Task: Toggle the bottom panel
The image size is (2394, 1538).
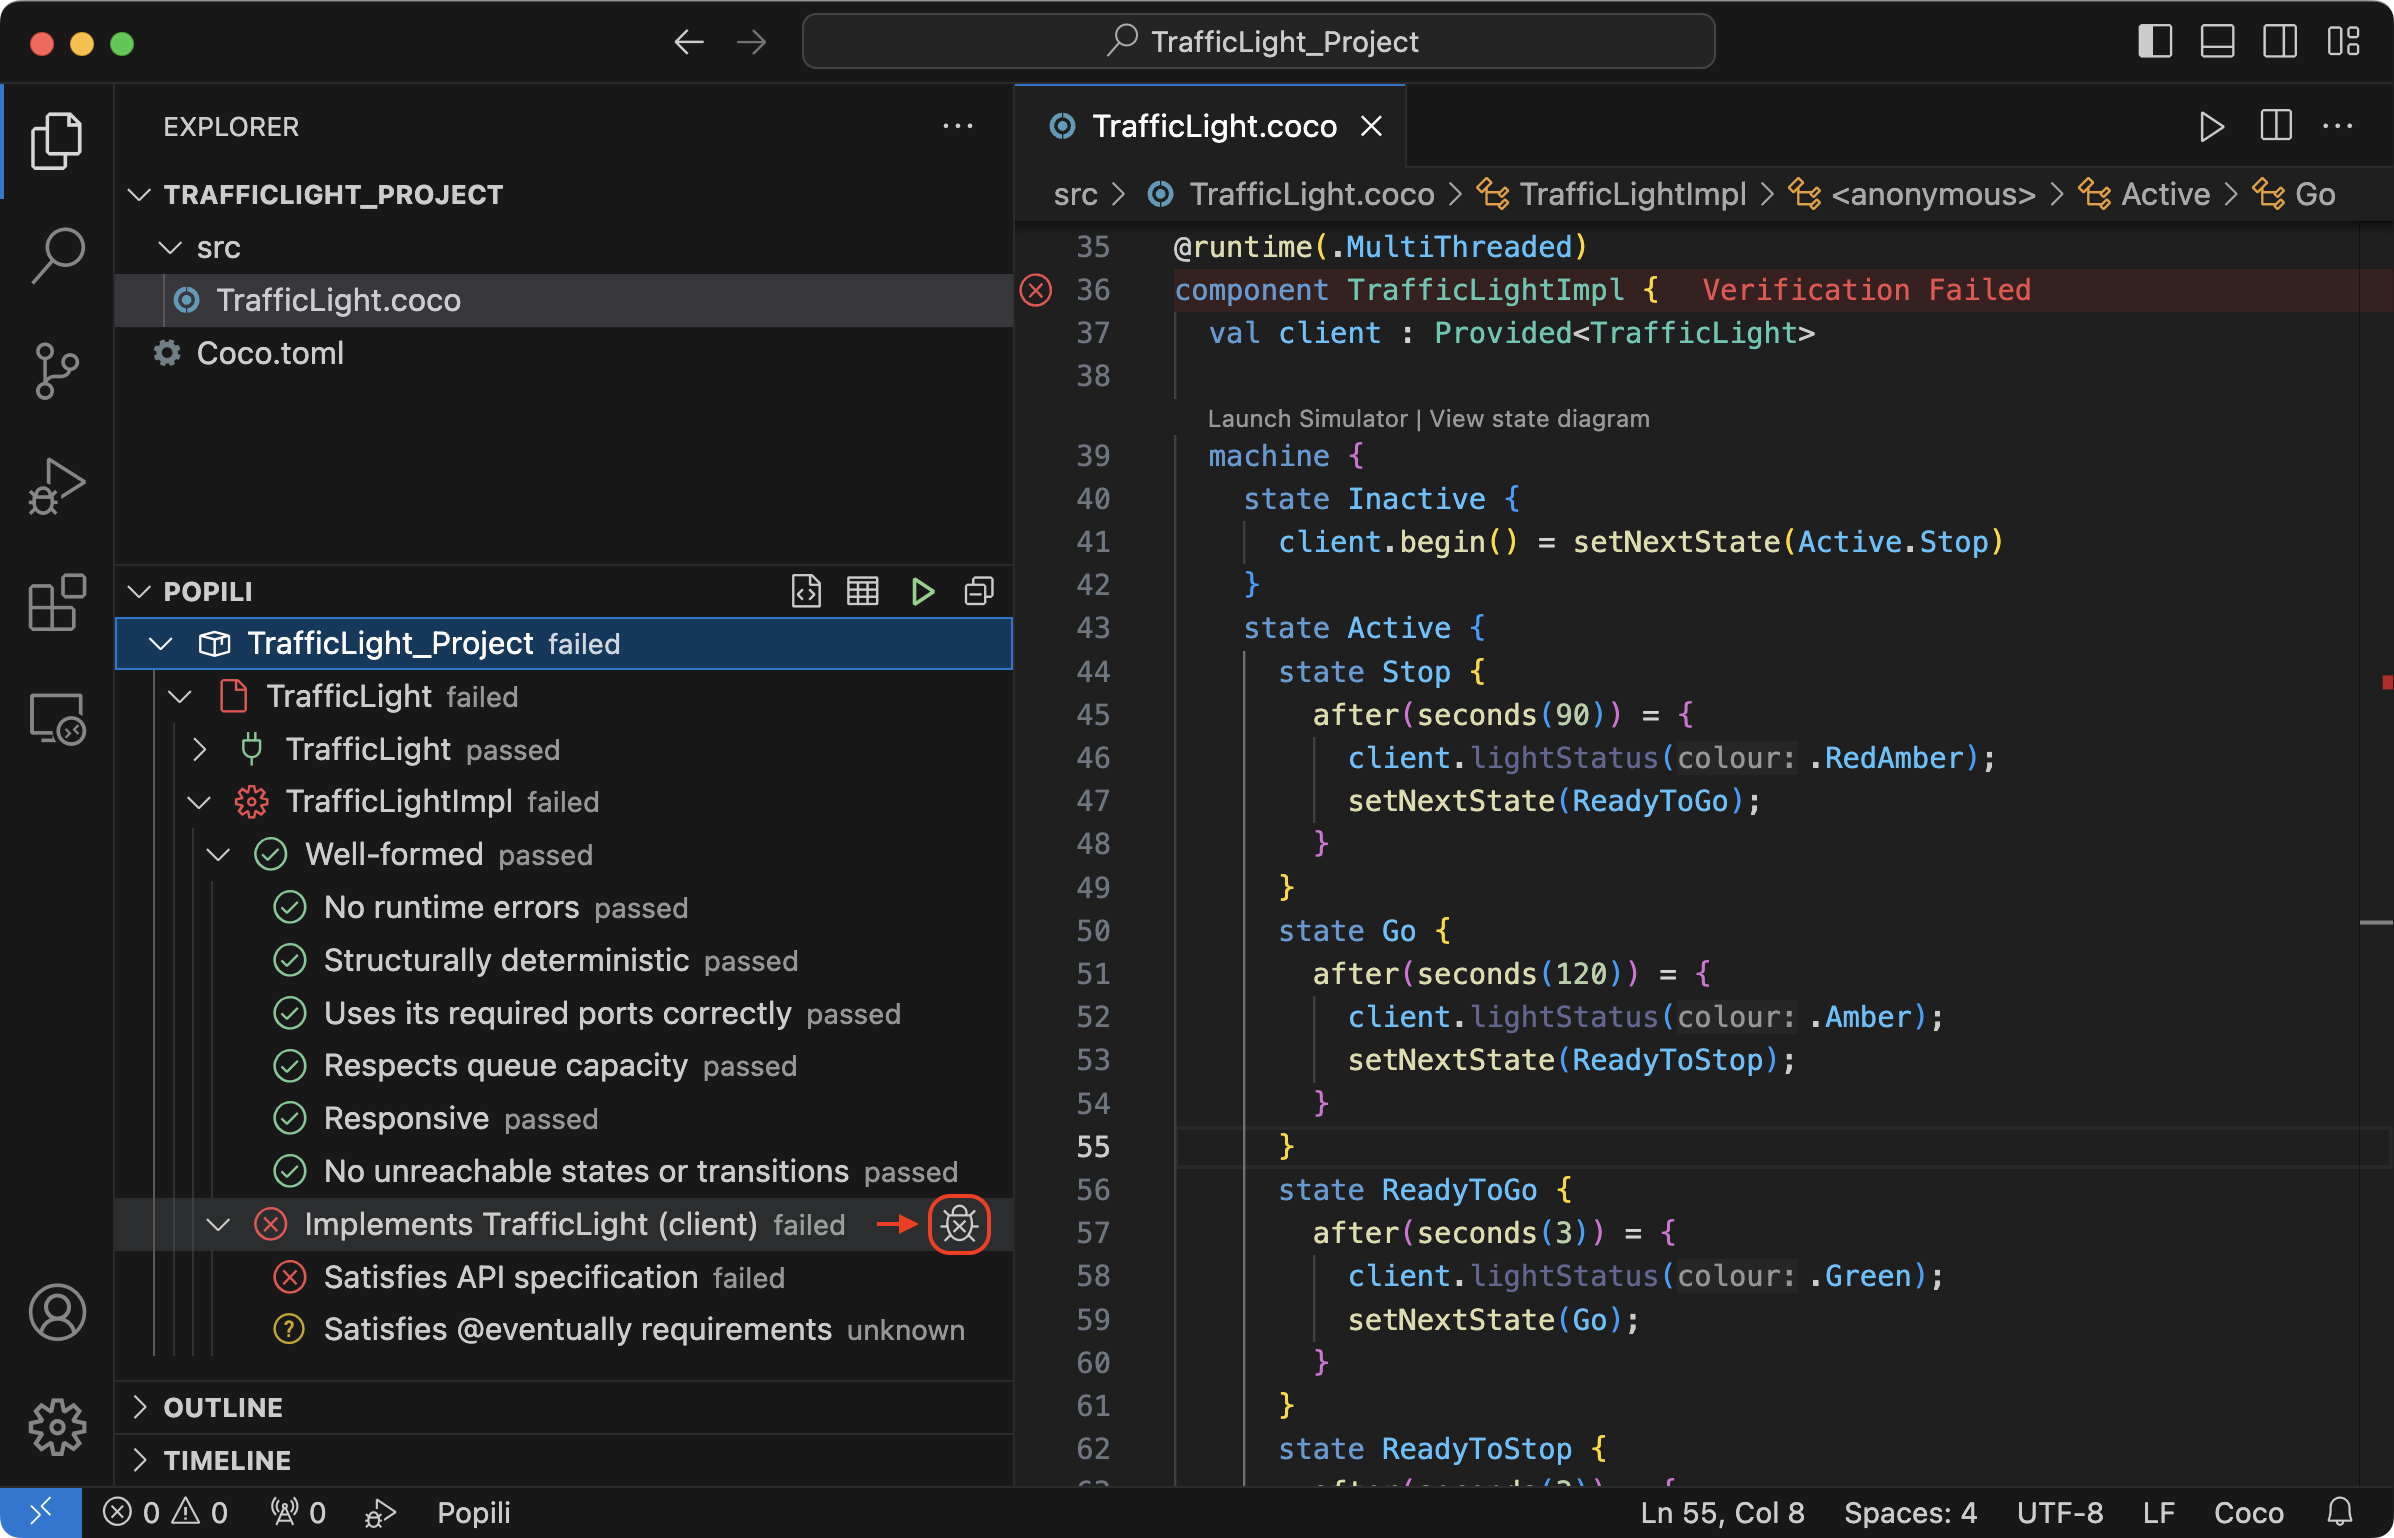Action: click(2217, 42)
